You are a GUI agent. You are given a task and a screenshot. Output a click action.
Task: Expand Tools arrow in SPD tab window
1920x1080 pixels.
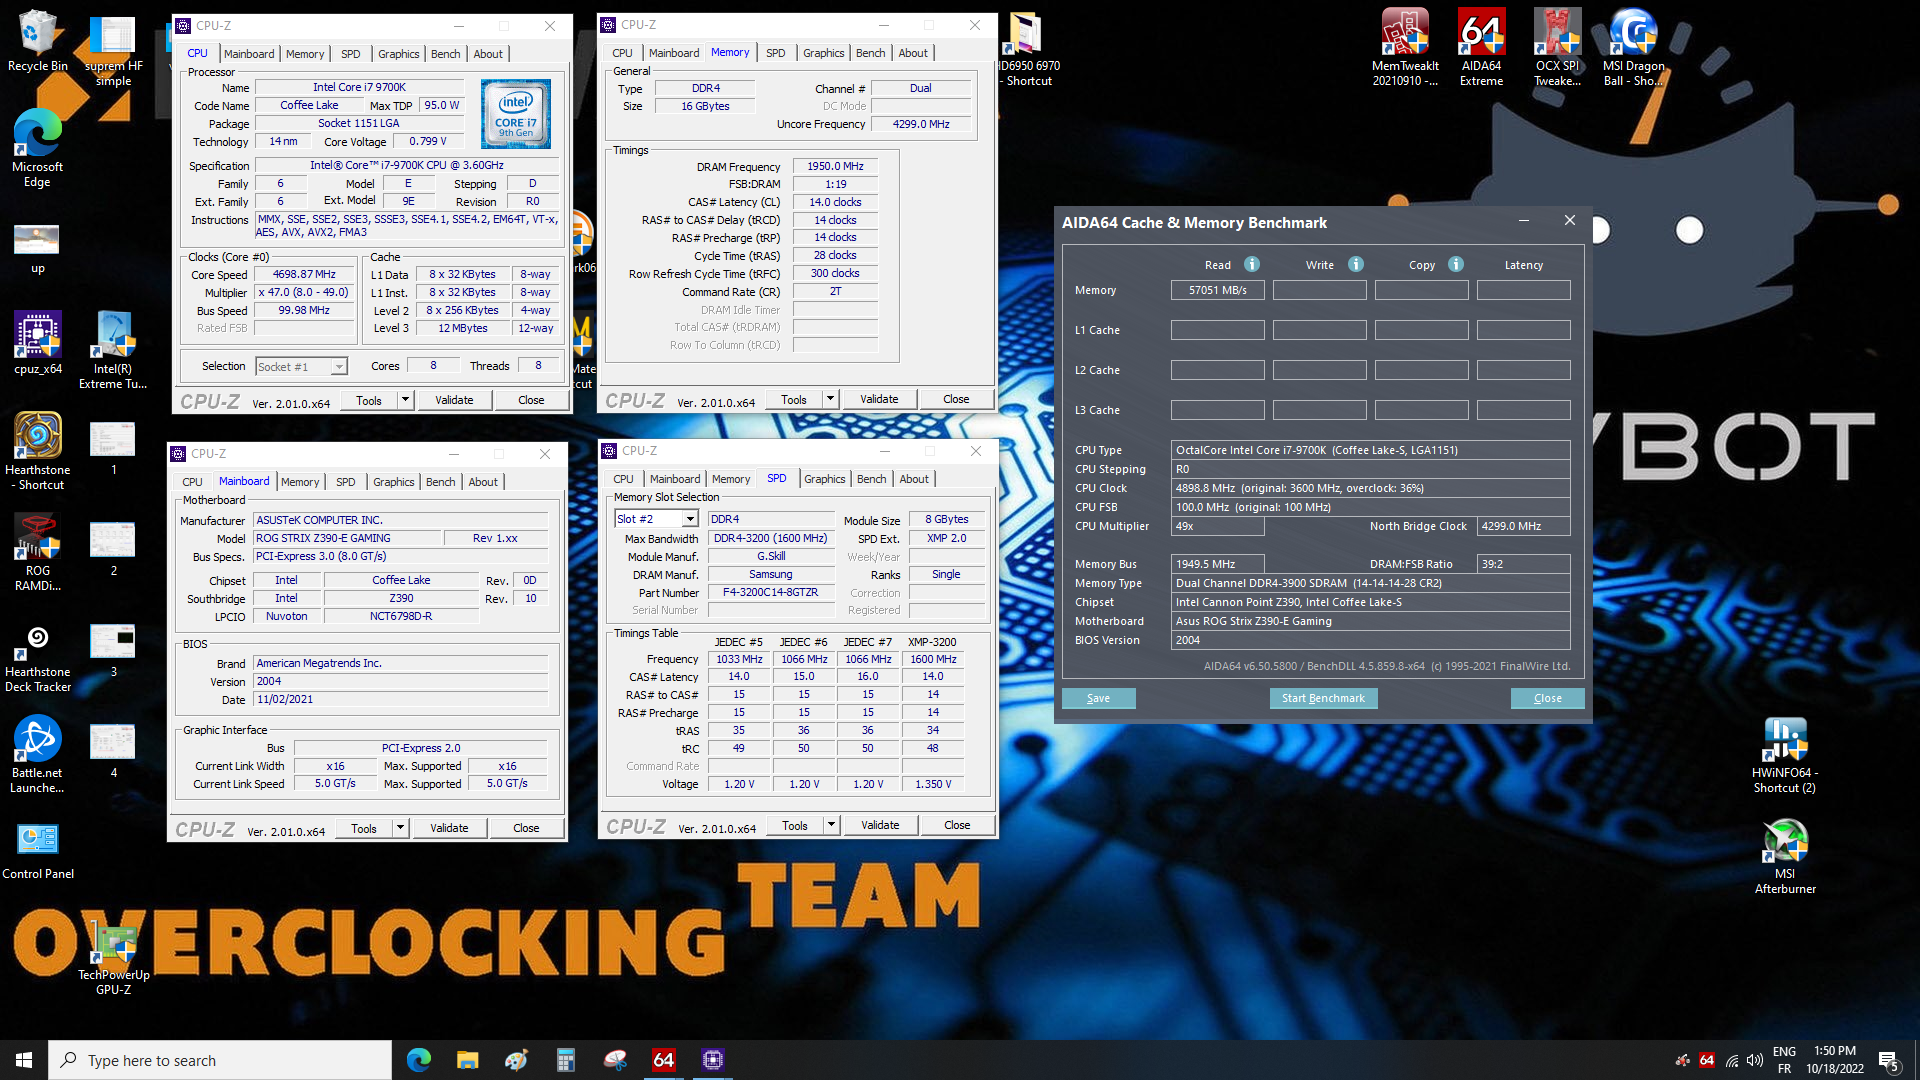(x=831, y=825)
